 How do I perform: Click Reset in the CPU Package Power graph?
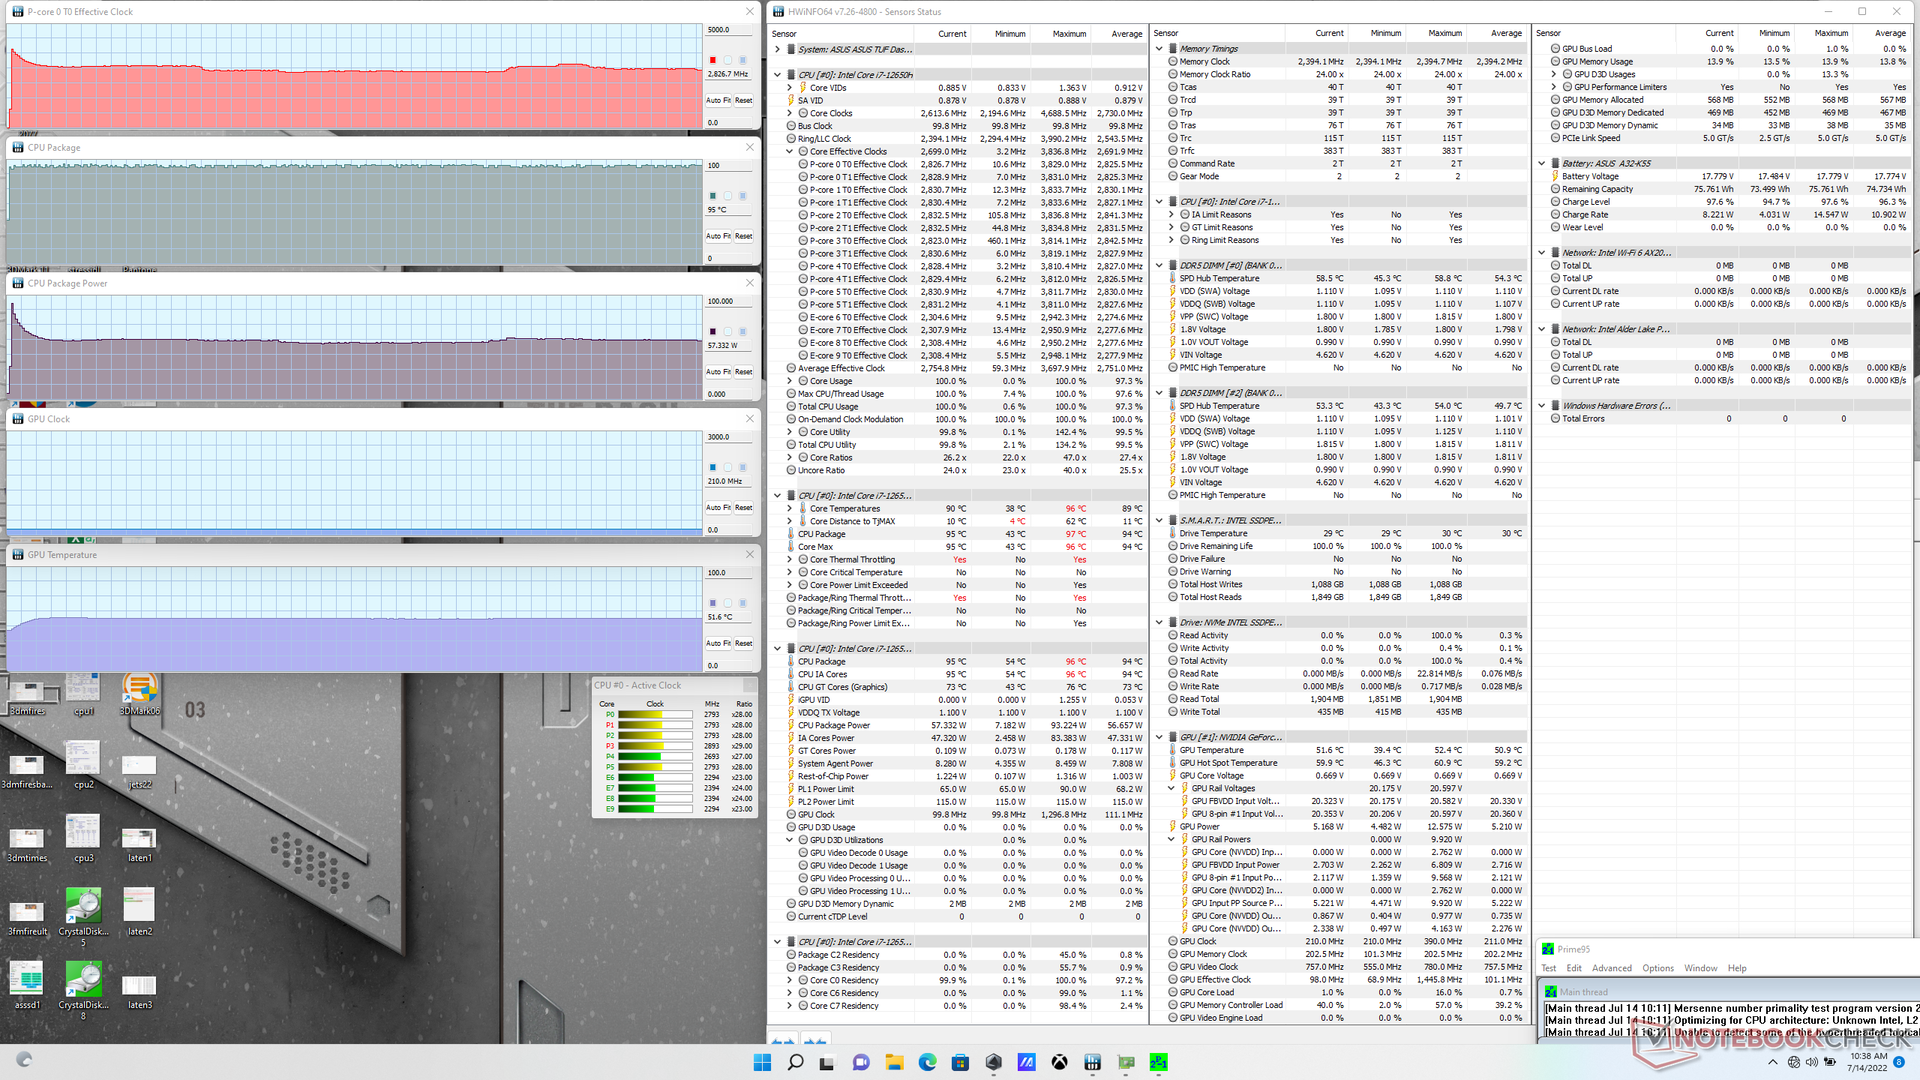(x=744, y=372)
